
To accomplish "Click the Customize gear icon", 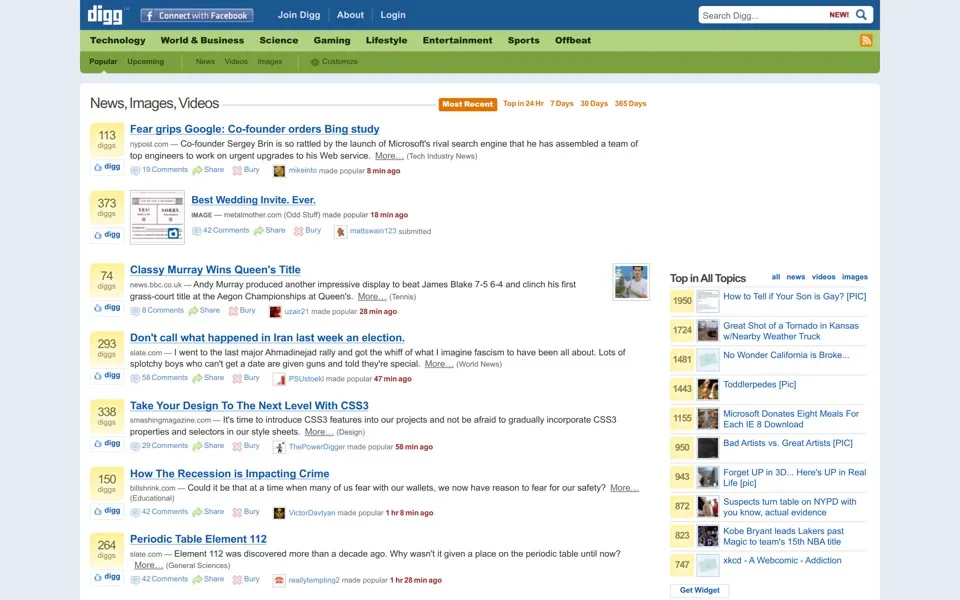I will tap(315, 62).
